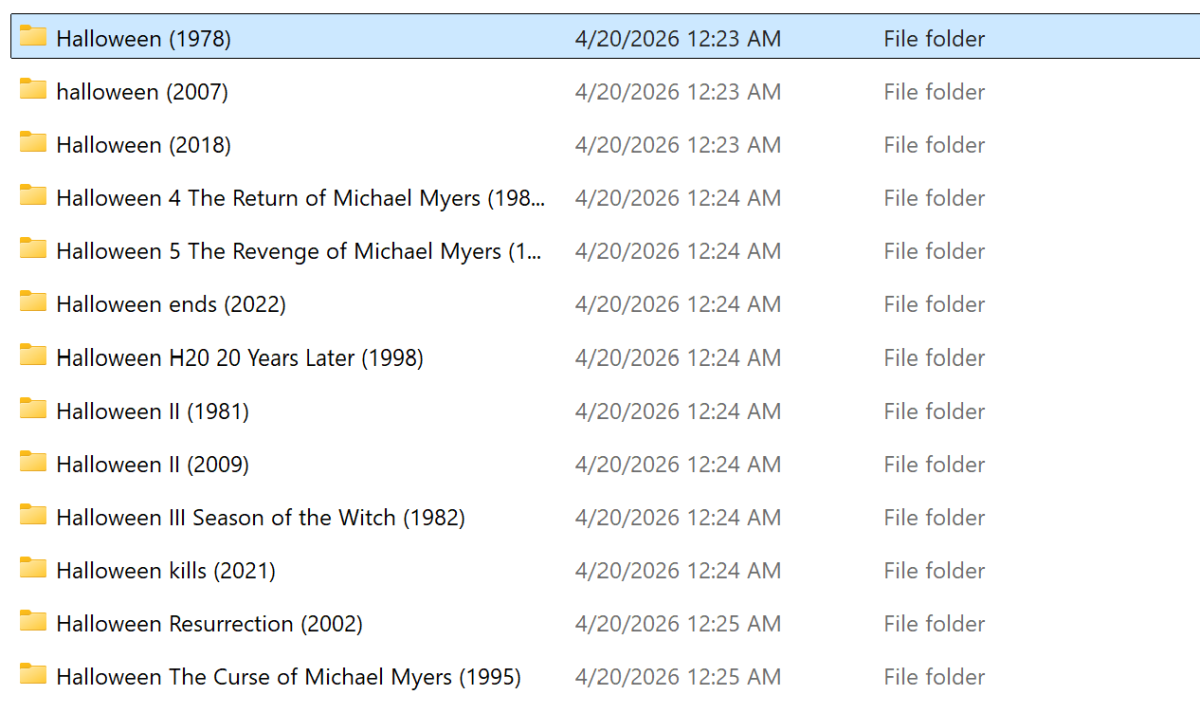Click the Halloween (2018) folder icon
Image resolution: width=1200 pixels, height=713 pixels.
(33, 143)
